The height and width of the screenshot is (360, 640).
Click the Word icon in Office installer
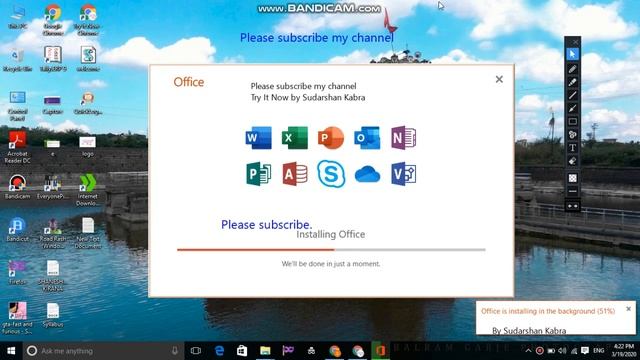click(x=258, y=138)
